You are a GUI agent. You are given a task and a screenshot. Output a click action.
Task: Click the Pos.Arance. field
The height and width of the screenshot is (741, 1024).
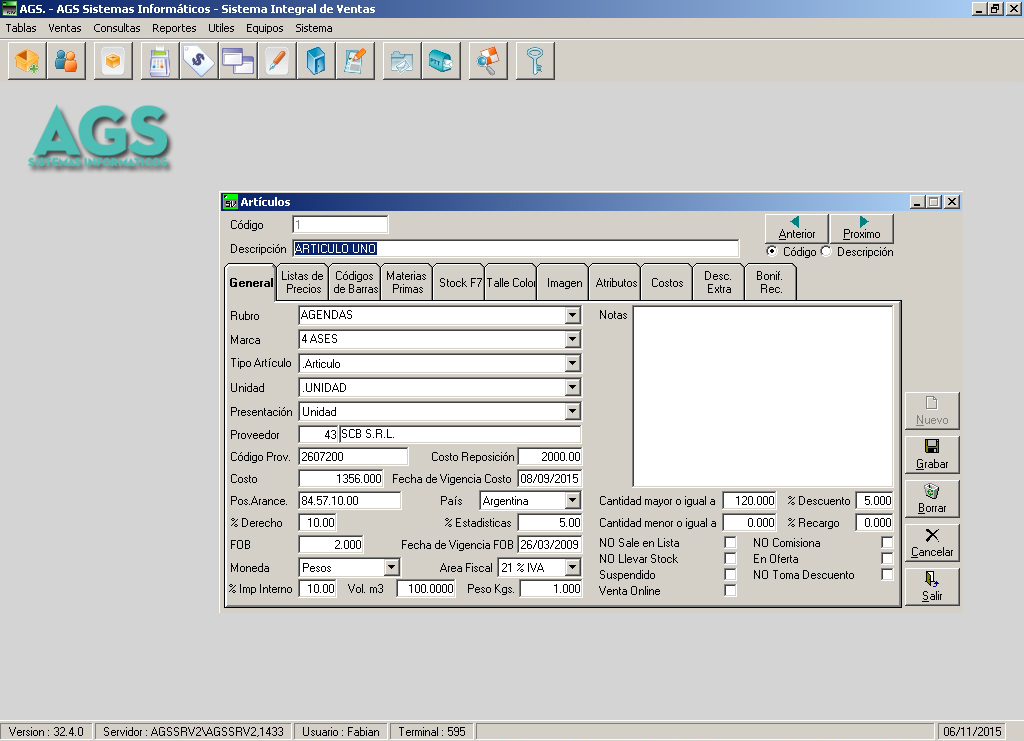pos(349,501)
